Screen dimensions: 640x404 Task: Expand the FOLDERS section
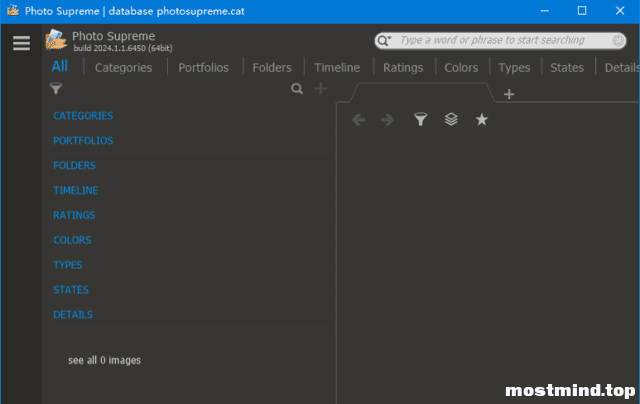[74, 166]
